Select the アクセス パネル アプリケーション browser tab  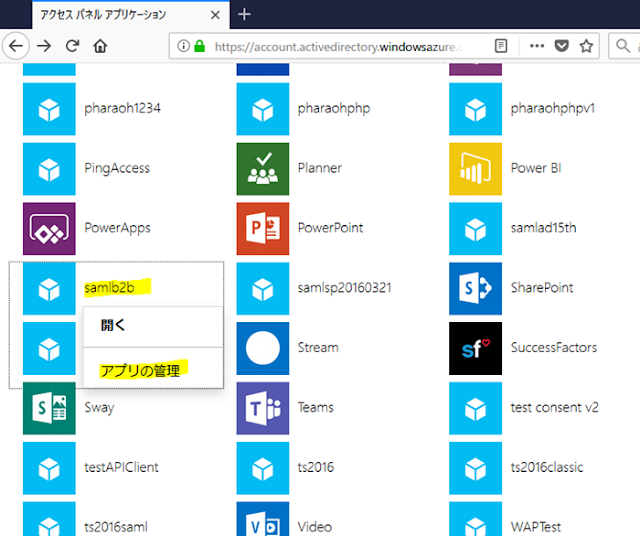[131, 15]
